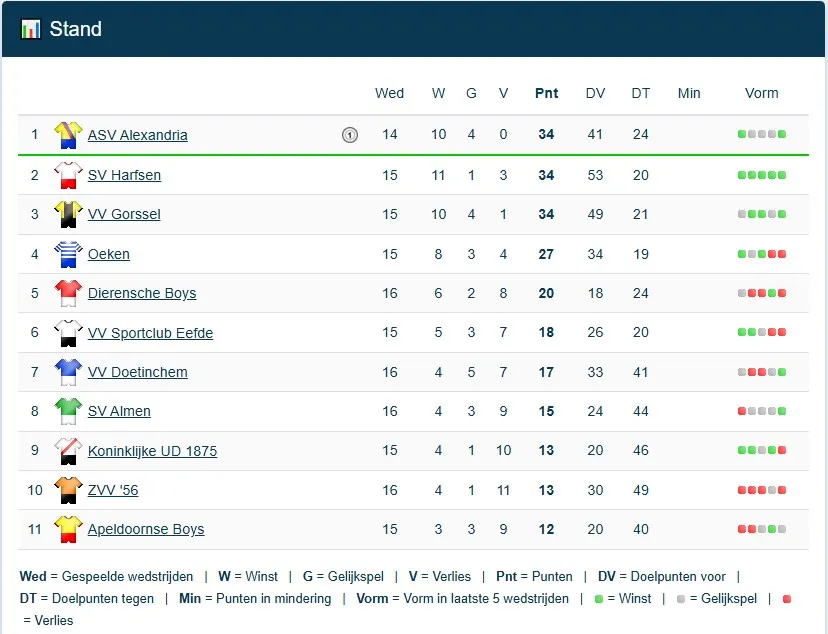Screen dimensions: 828x634
Task: Click the Wed column header
Action: 389,93
